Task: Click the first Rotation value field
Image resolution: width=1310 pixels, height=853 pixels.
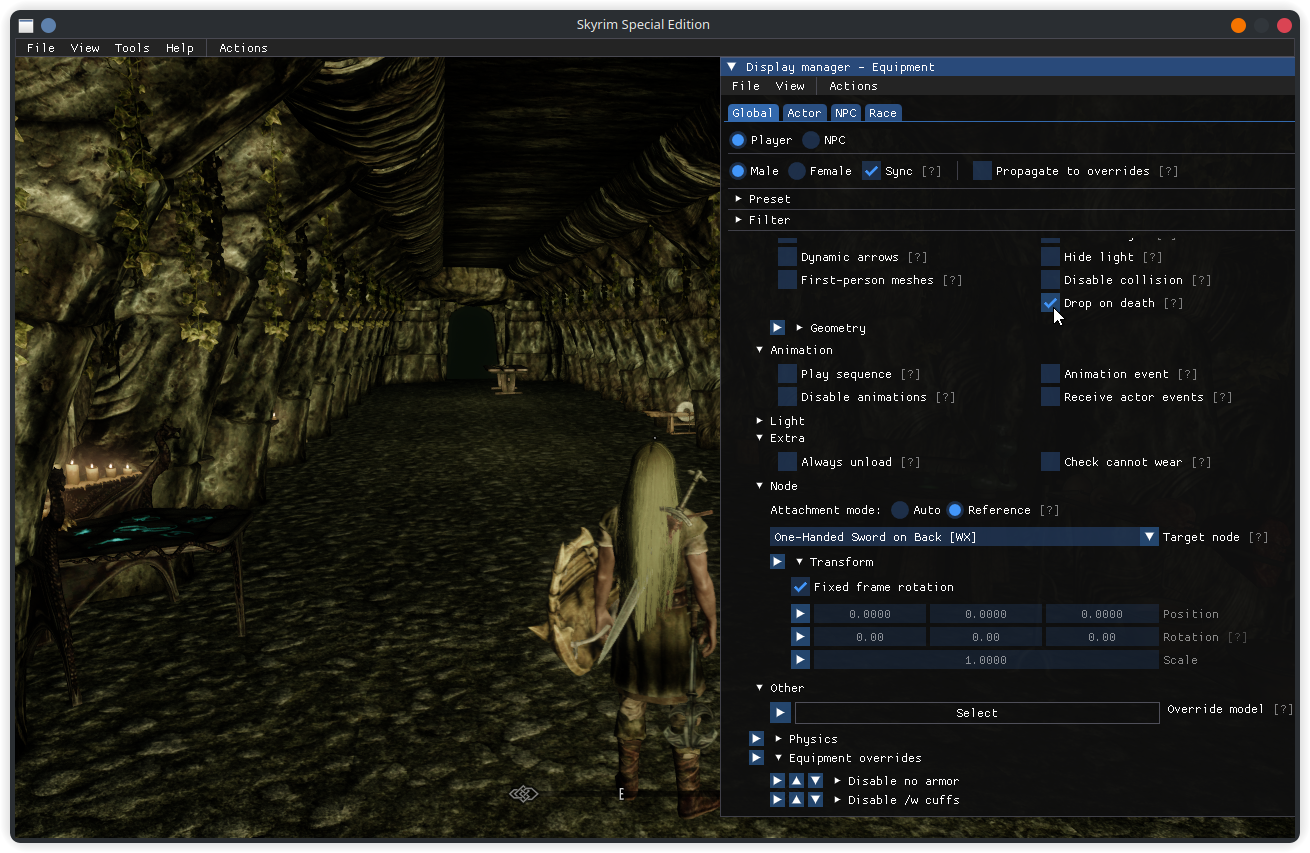Action: coord(869,637)
